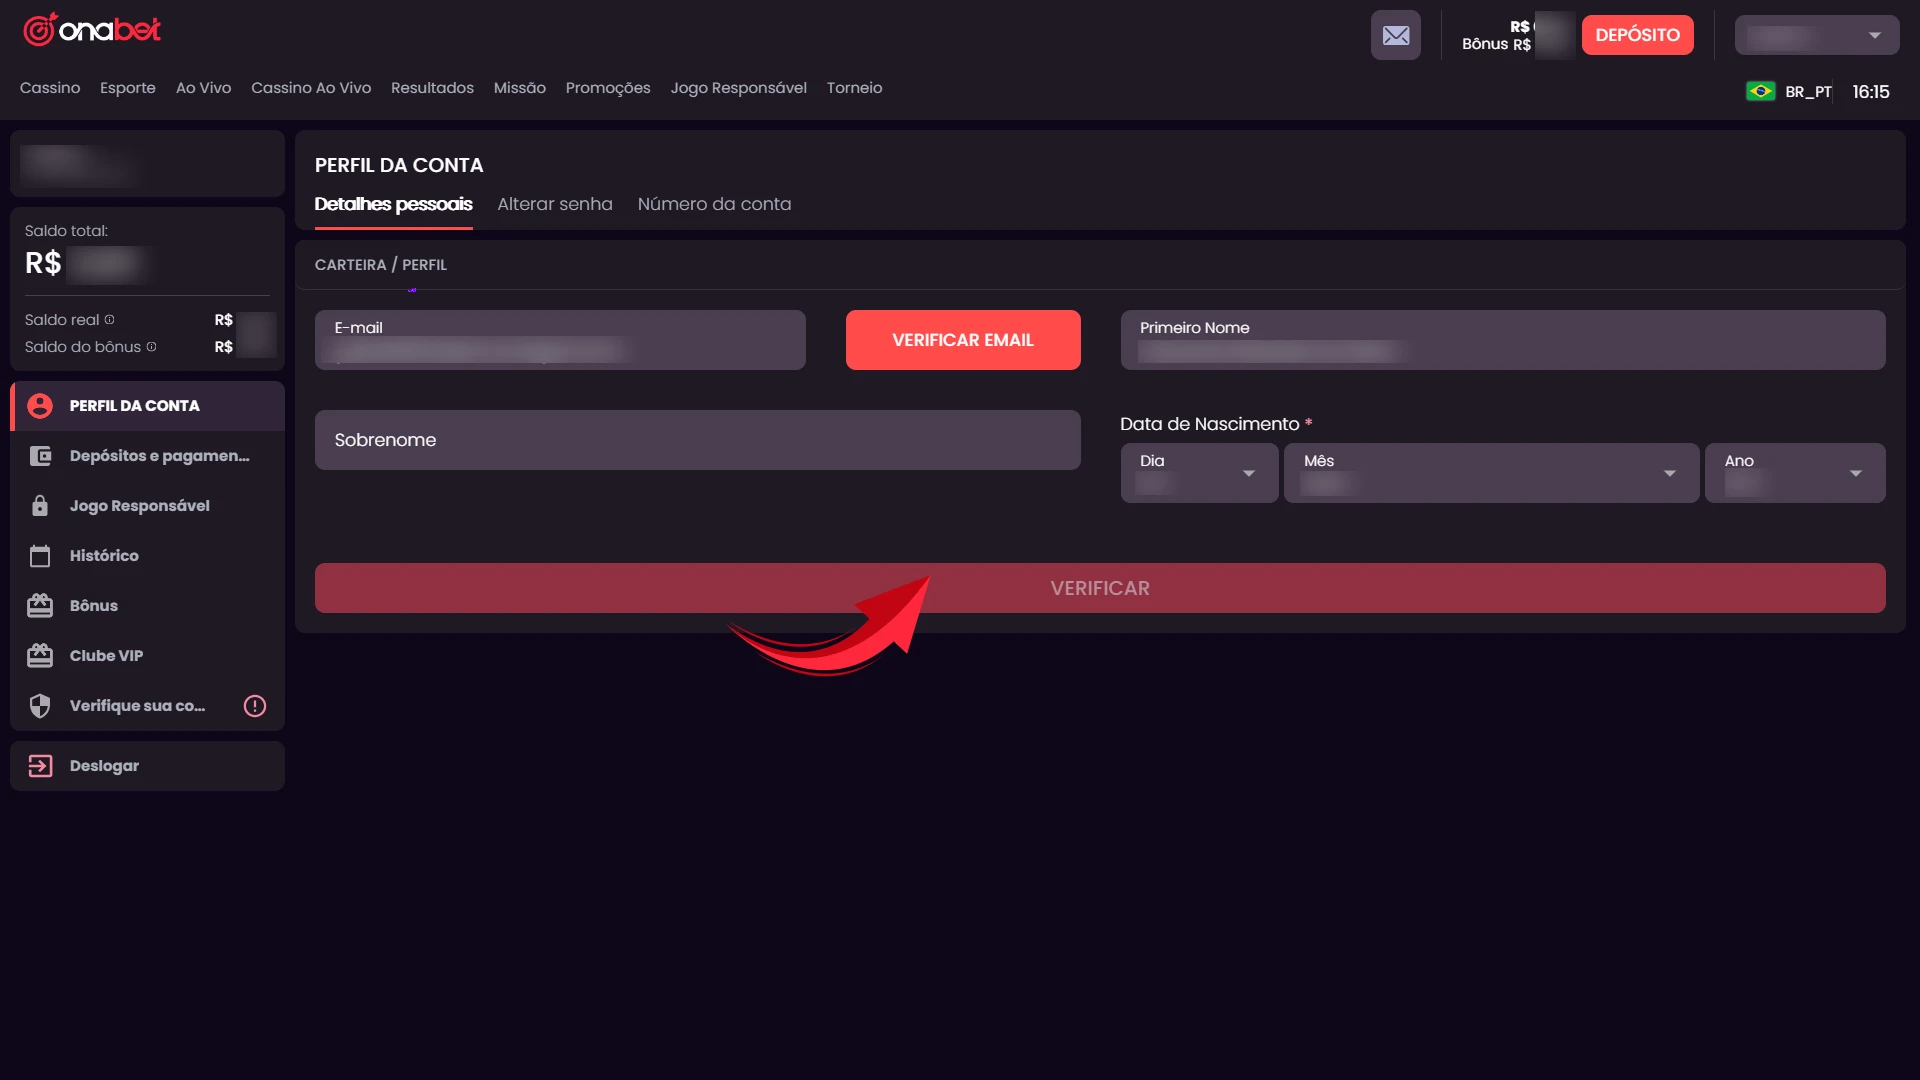
Task: Click the Onabet logo
Action: pos(92,30)
